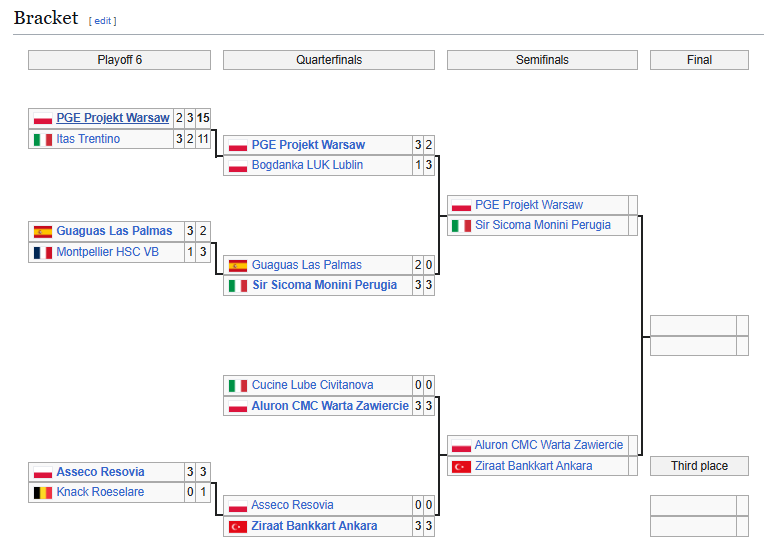The height and width of the screenshot is (560, 764).
Task: Click the edit link next to Bracket
Action: click(x=102, y=21)
